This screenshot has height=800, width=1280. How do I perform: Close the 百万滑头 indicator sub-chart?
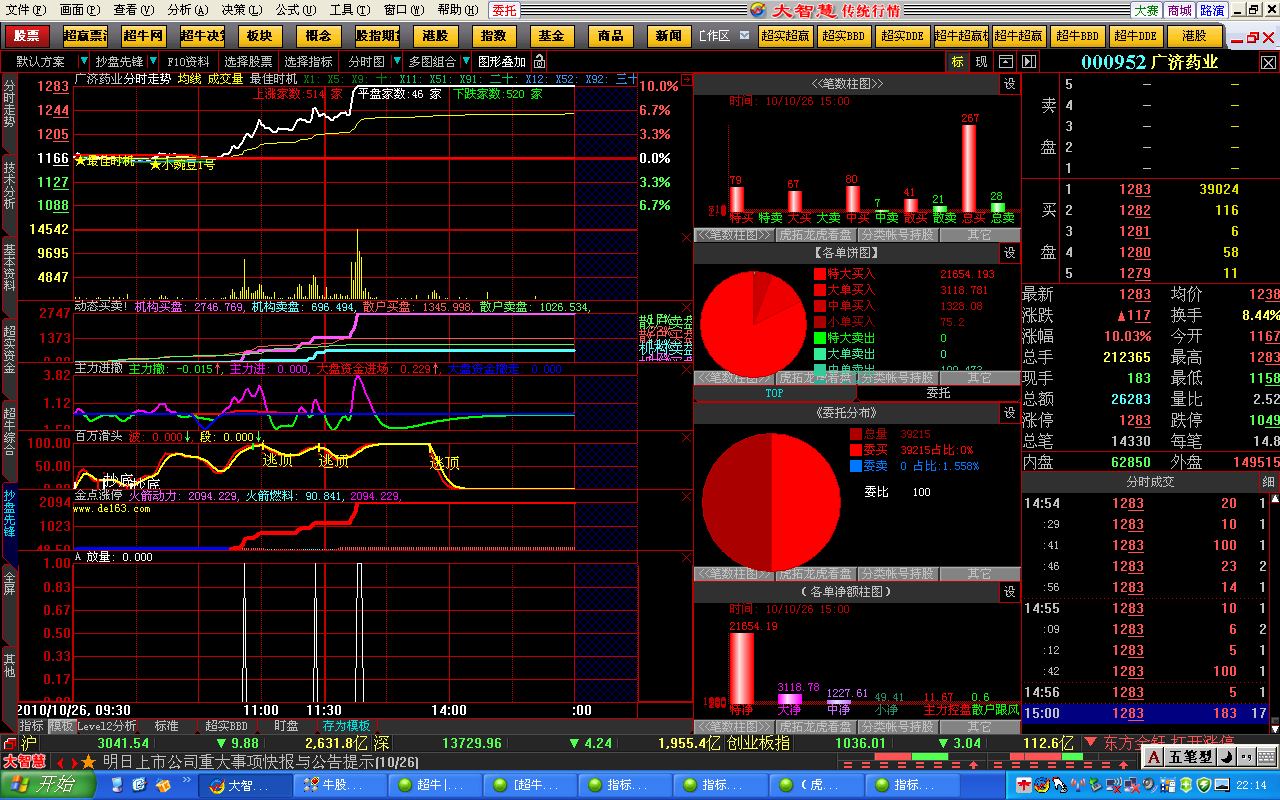pyautogui.click(x=686, y=437)
